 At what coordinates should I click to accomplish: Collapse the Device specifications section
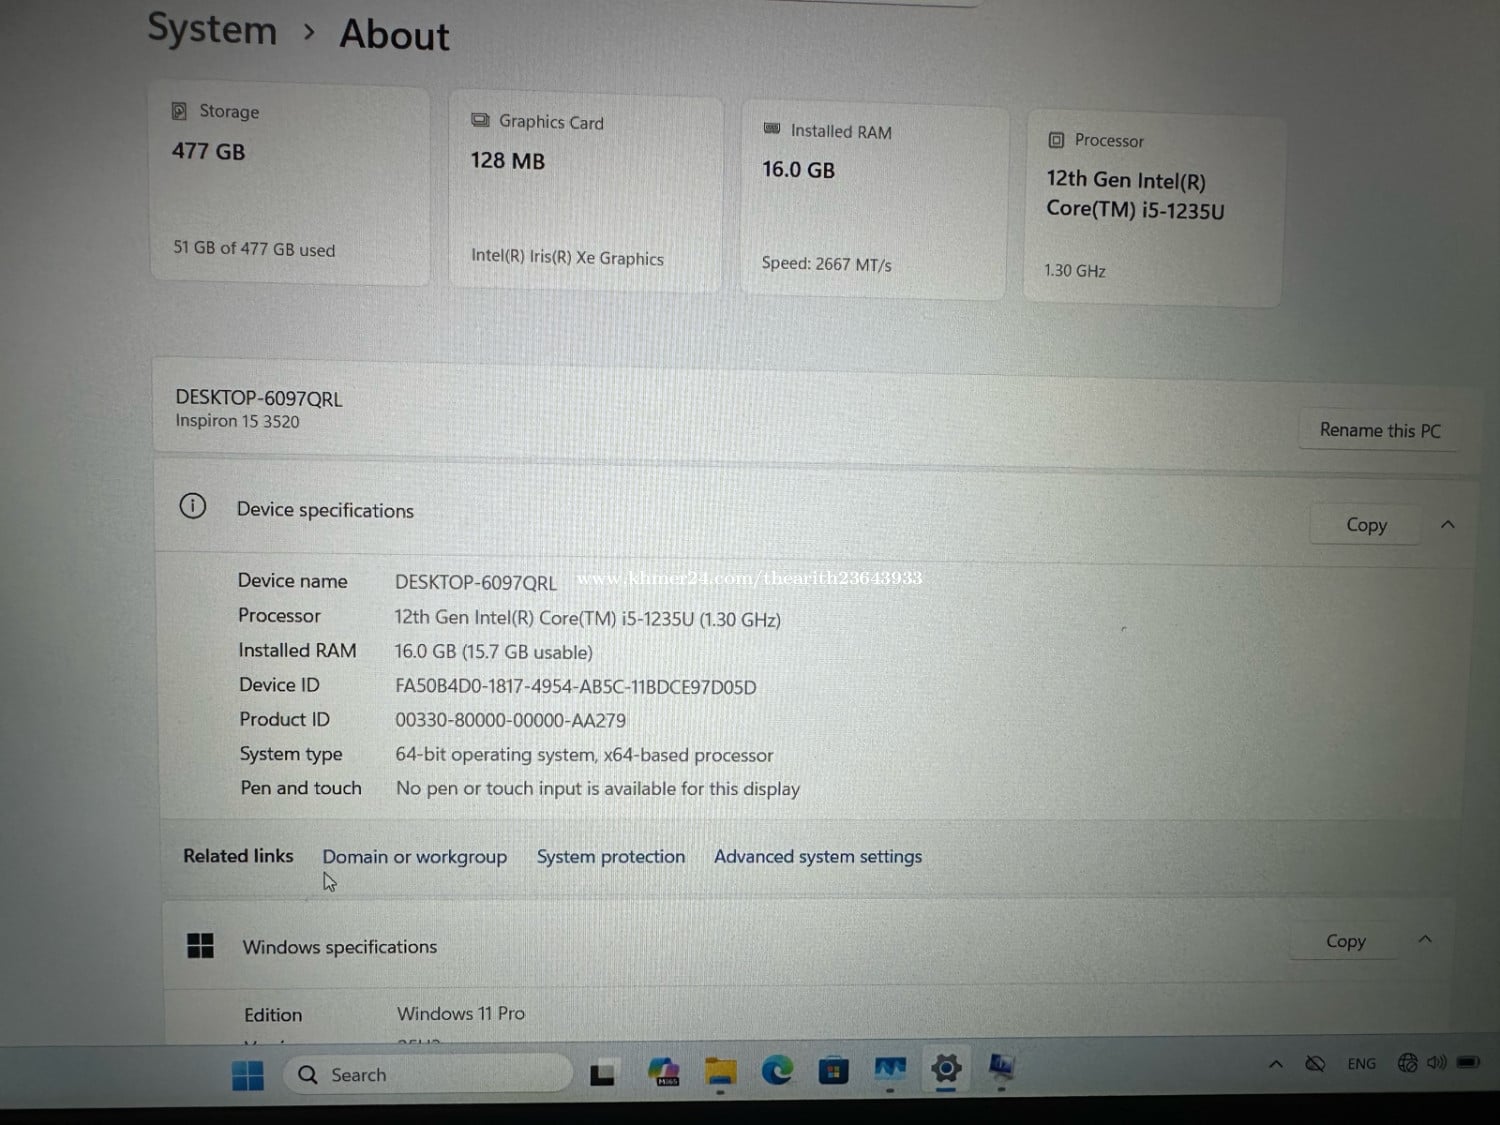point(1447,524)
